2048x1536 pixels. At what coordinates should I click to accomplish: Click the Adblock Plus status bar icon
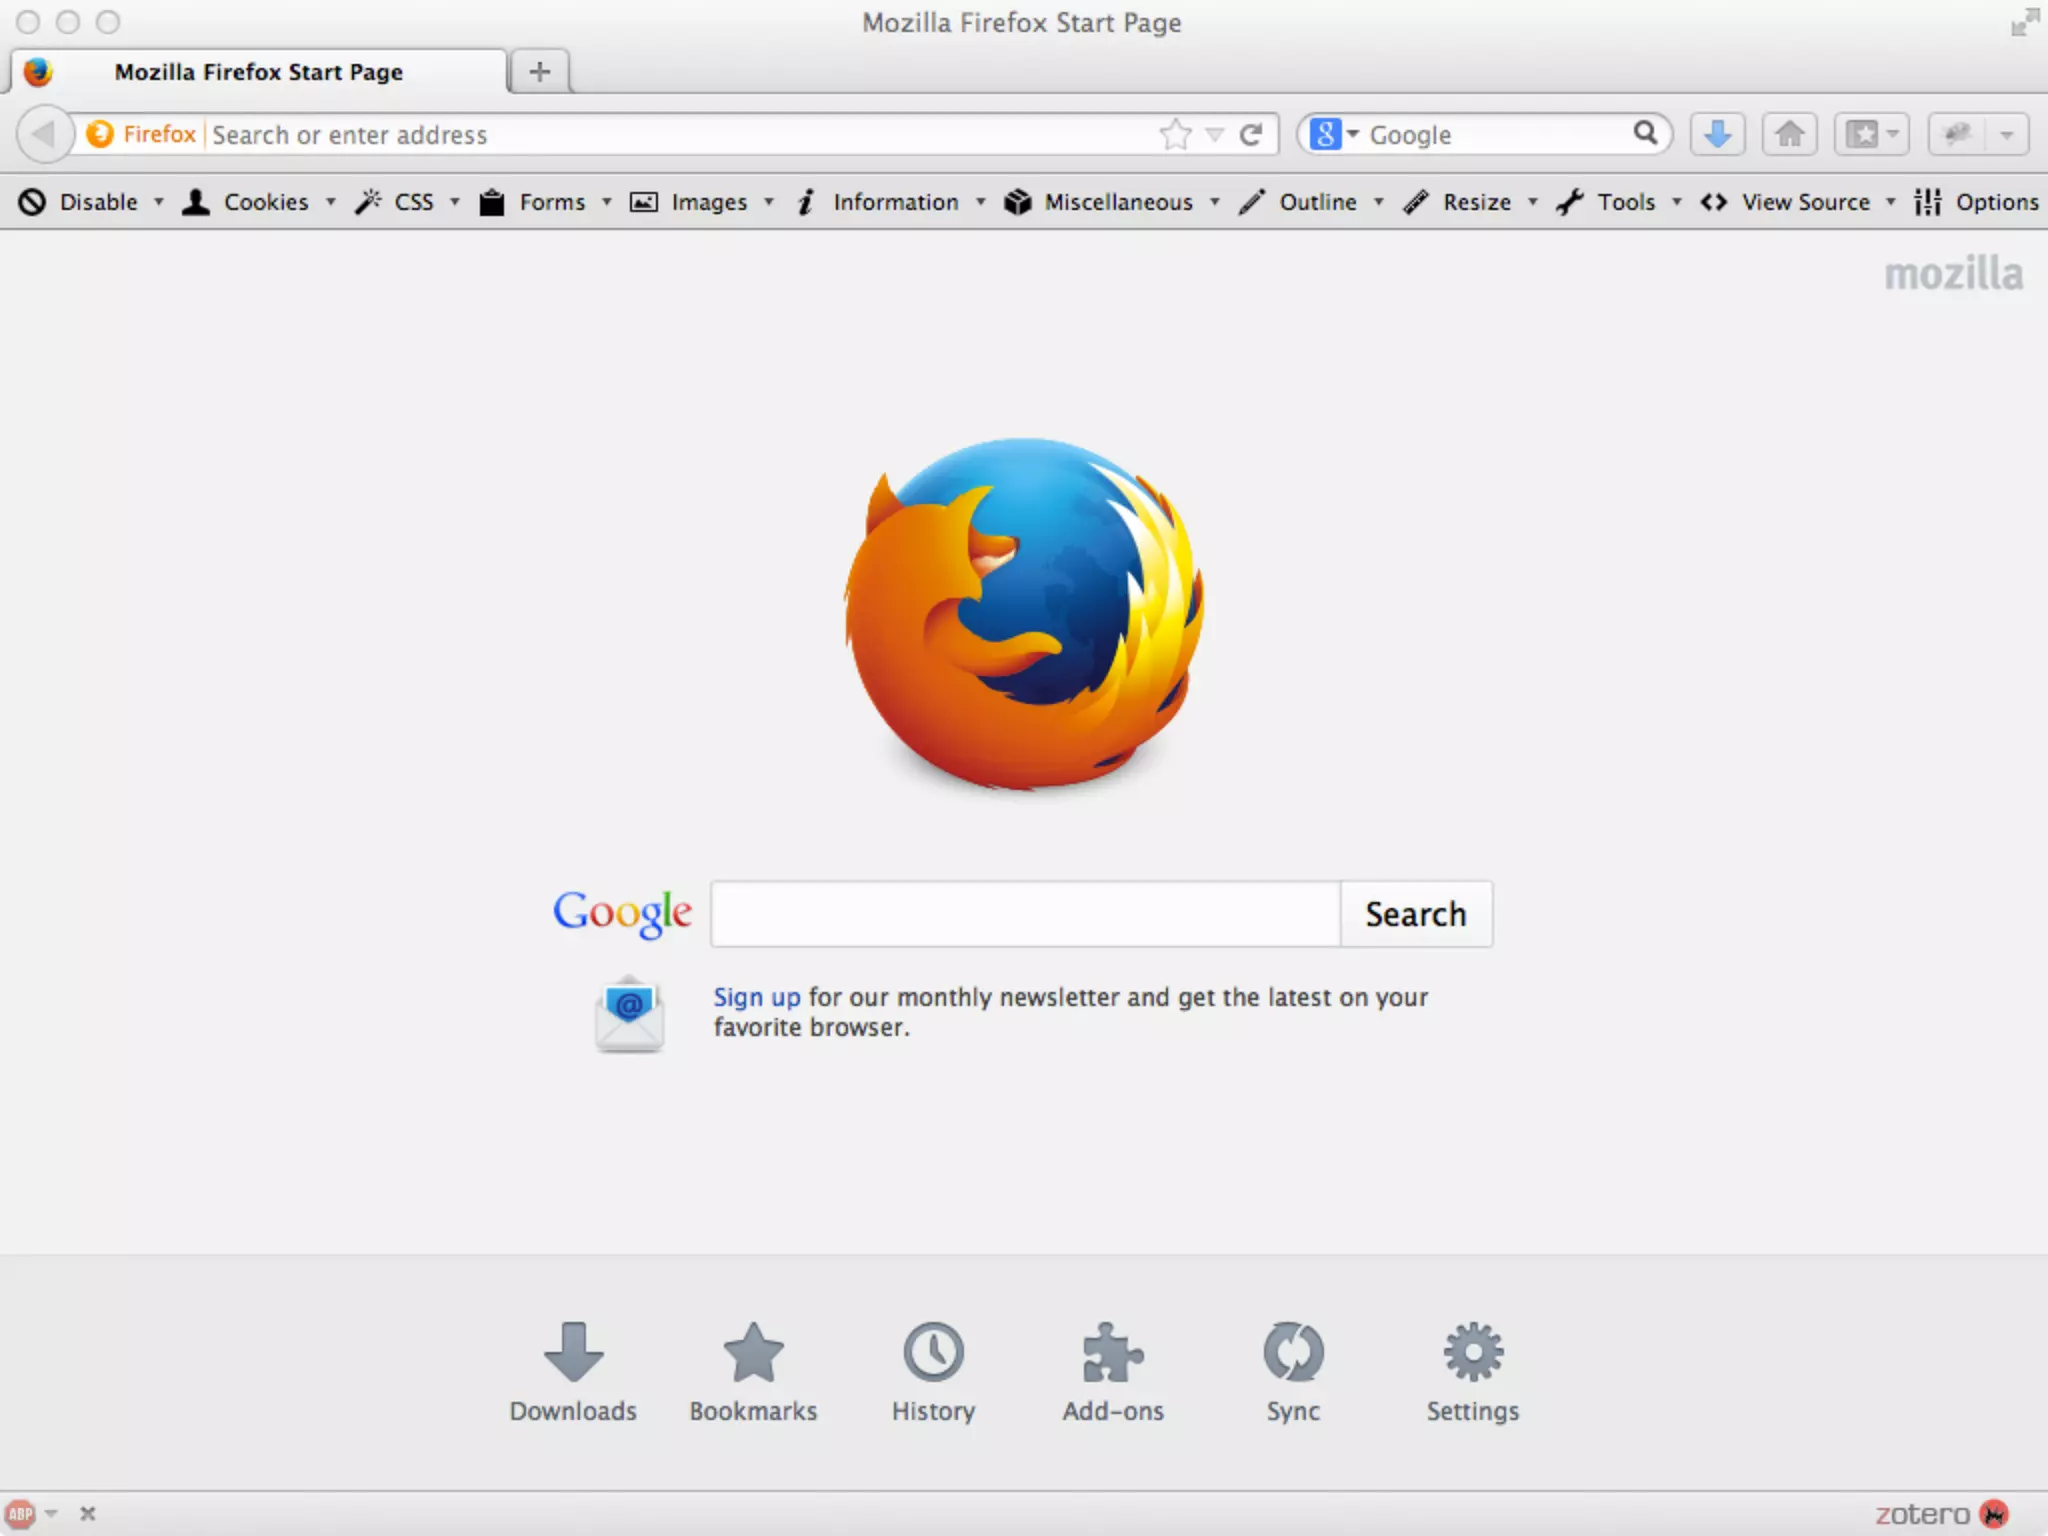(x=20, y=1514)
